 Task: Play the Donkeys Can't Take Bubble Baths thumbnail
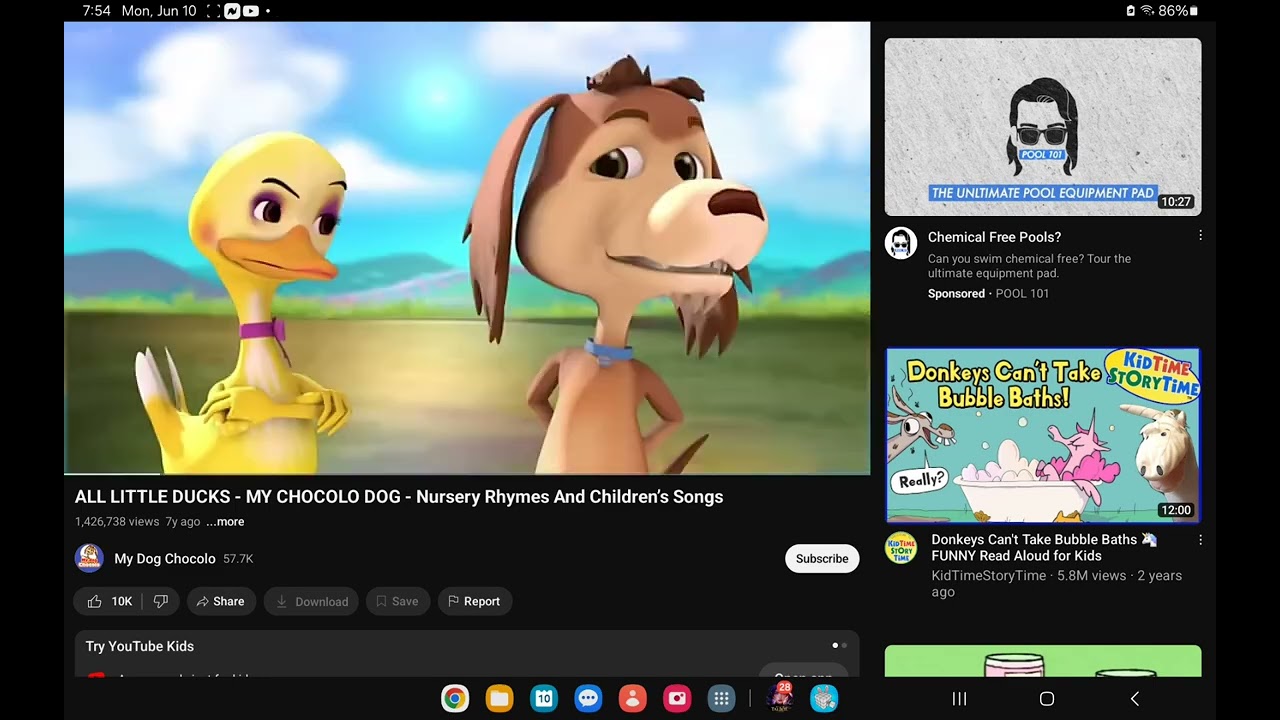pyautogui.click(x=1043, y=435)
